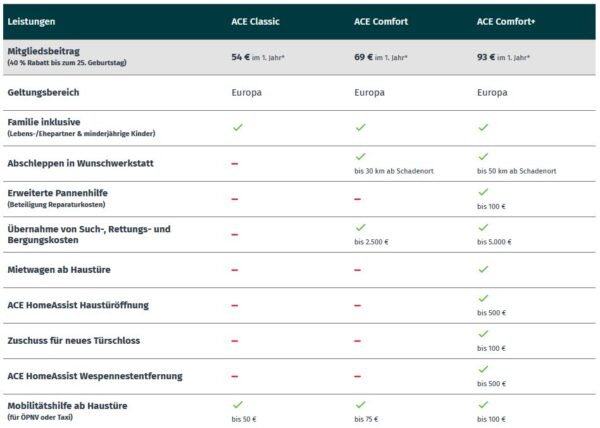Screen dimensions: 600x428
Task: Select the 'ACE Comfort+' column header
Action: [506, 22]
